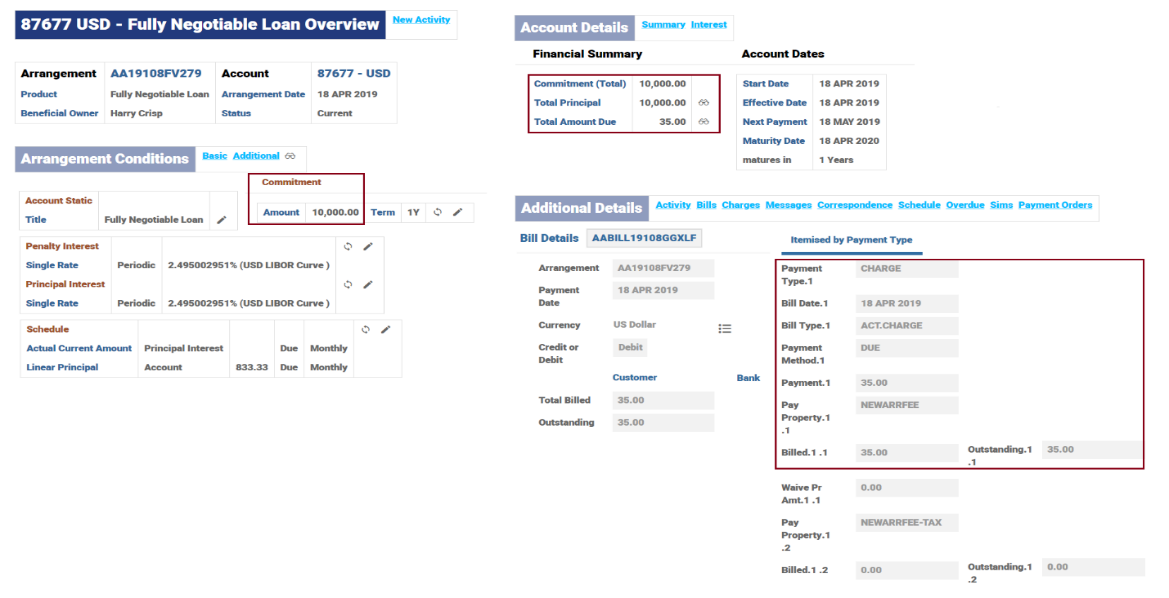Select the Interest tab in Account Details

(x=708, y=25)
